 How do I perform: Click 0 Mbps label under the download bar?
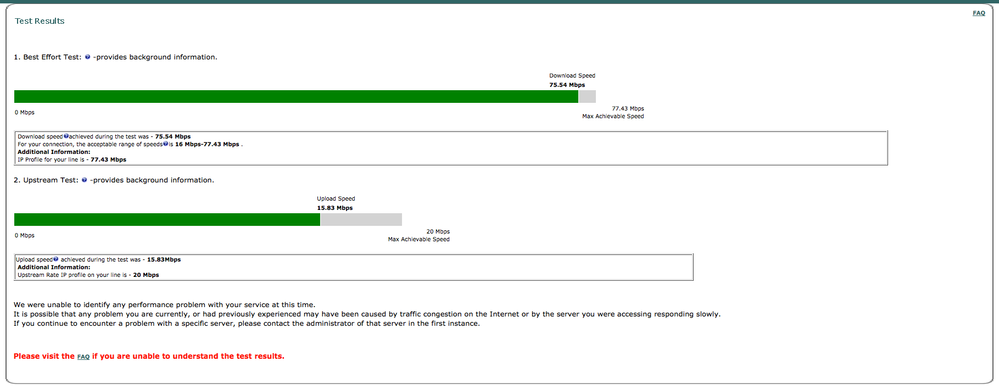pyautogui.click(x=24, y=112)
